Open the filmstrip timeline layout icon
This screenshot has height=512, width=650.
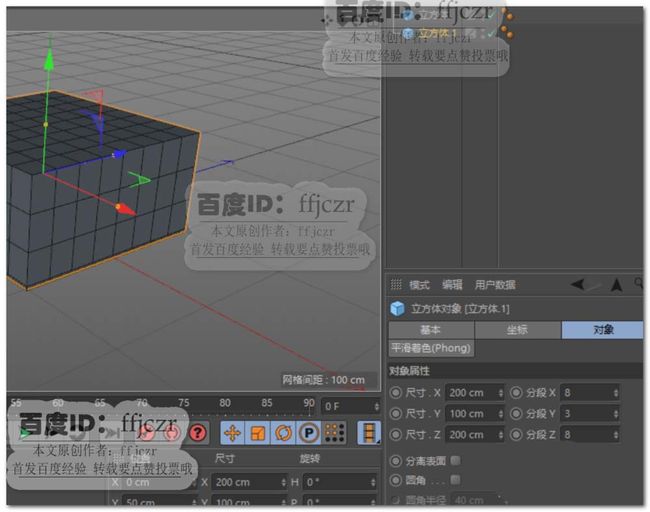click(x=369, y=433)
